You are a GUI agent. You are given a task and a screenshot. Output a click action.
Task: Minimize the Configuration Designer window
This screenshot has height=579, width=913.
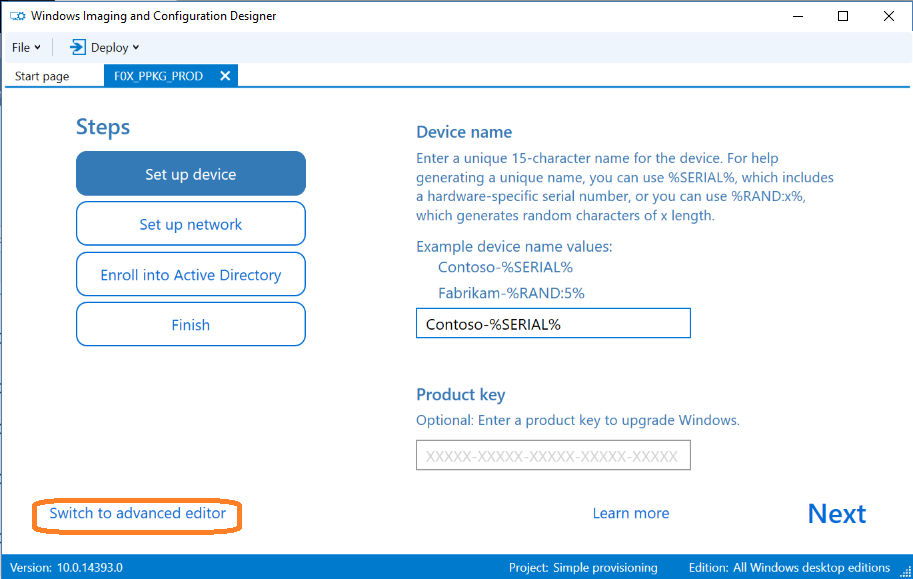(798, 16)
